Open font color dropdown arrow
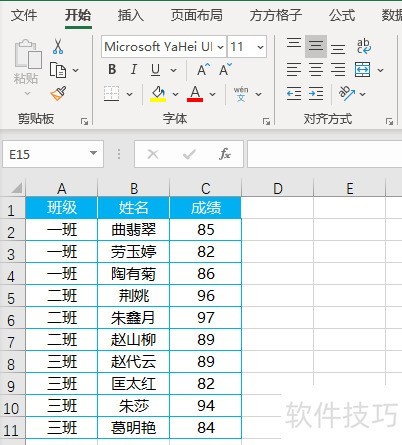 212,94
